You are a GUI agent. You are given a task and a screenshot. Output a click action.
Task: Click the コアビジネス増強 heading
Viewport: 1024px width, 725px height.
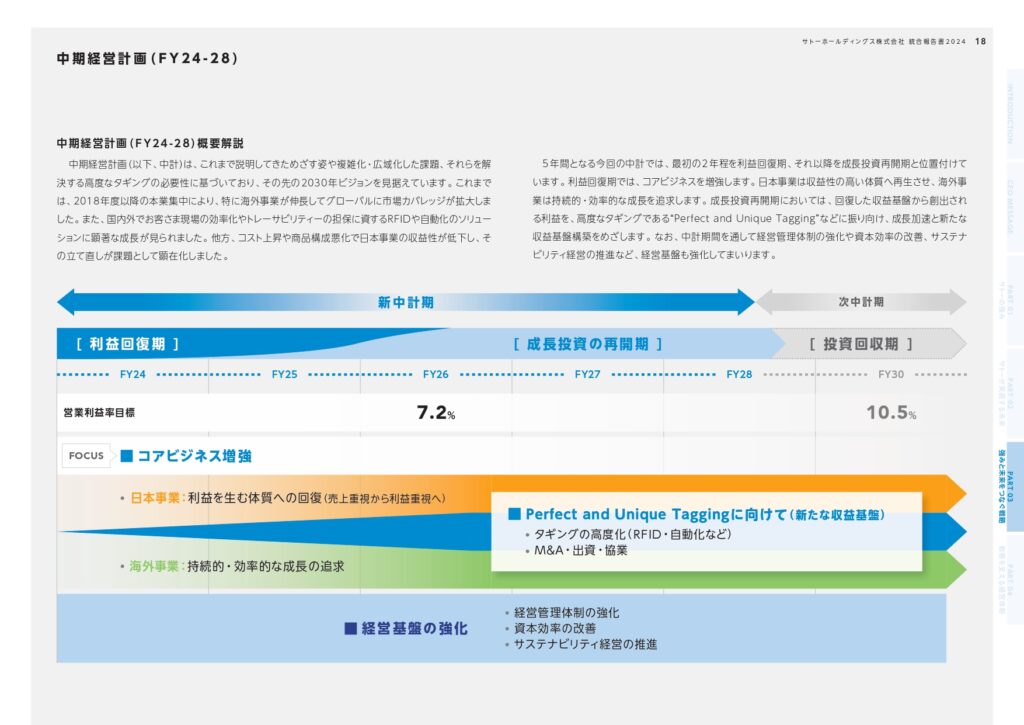point(187,456)
